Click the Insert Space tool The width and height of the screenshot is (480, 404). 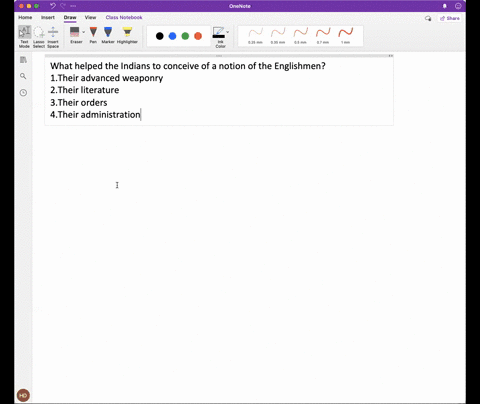pos(53,37)
